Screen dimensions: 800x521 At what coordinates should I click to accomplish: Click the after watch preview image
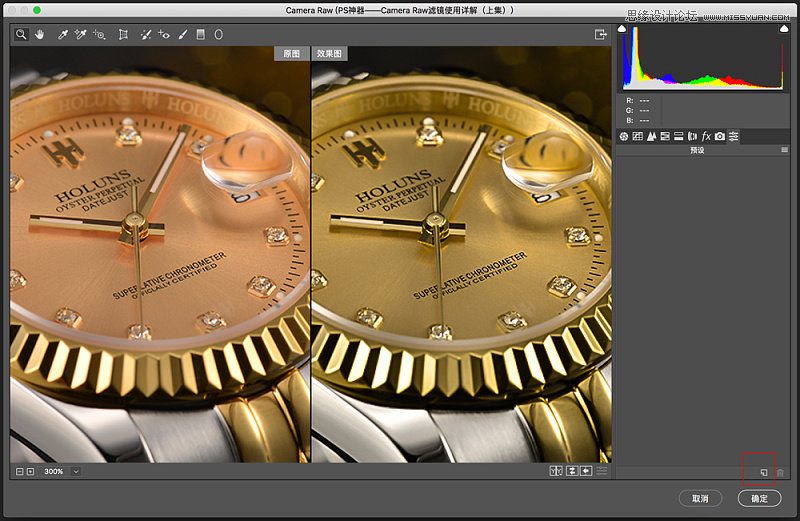(461, 255)
